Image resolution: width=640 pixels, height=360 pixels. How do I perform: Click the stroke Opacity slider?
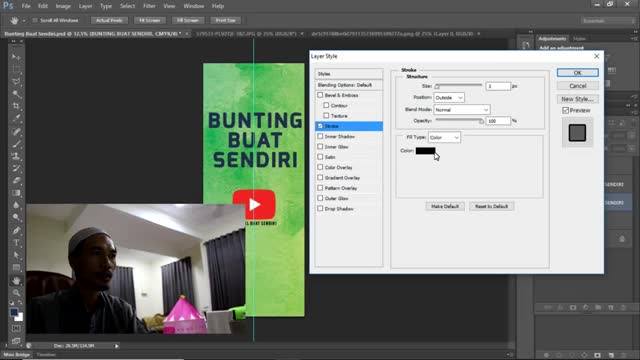(460, 121)
